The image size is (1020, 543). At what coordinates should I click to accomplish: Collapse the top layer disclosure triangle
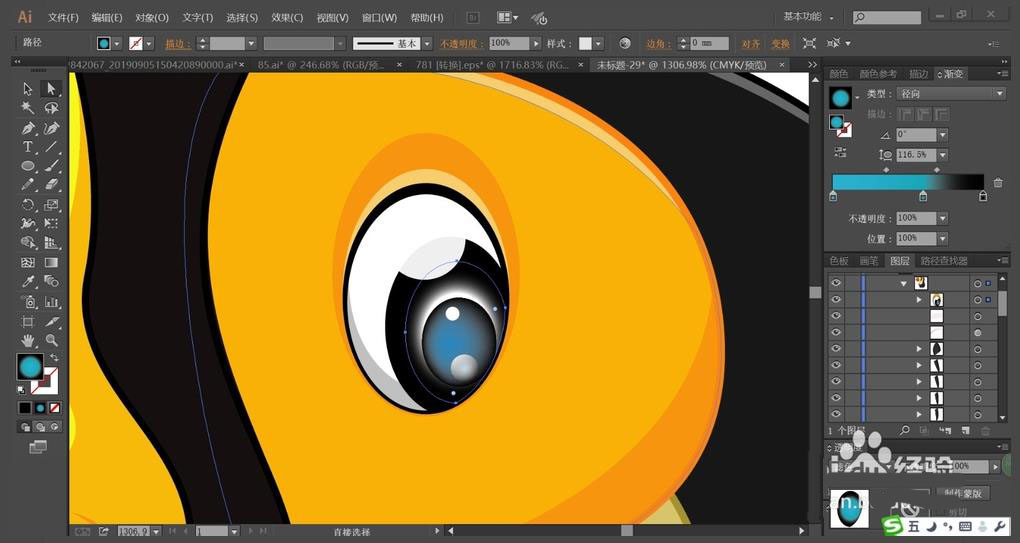point(904,284)
